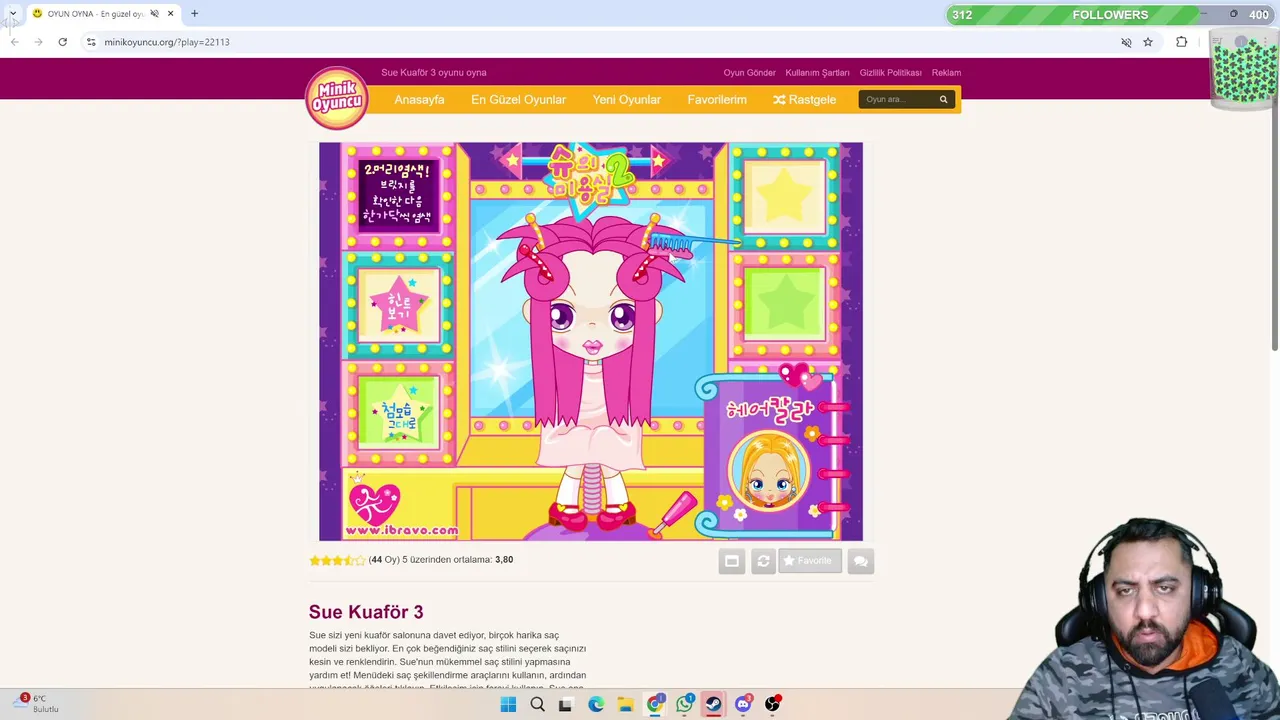
Task: Open the taskbar Search icon
Action: [537, 704]
